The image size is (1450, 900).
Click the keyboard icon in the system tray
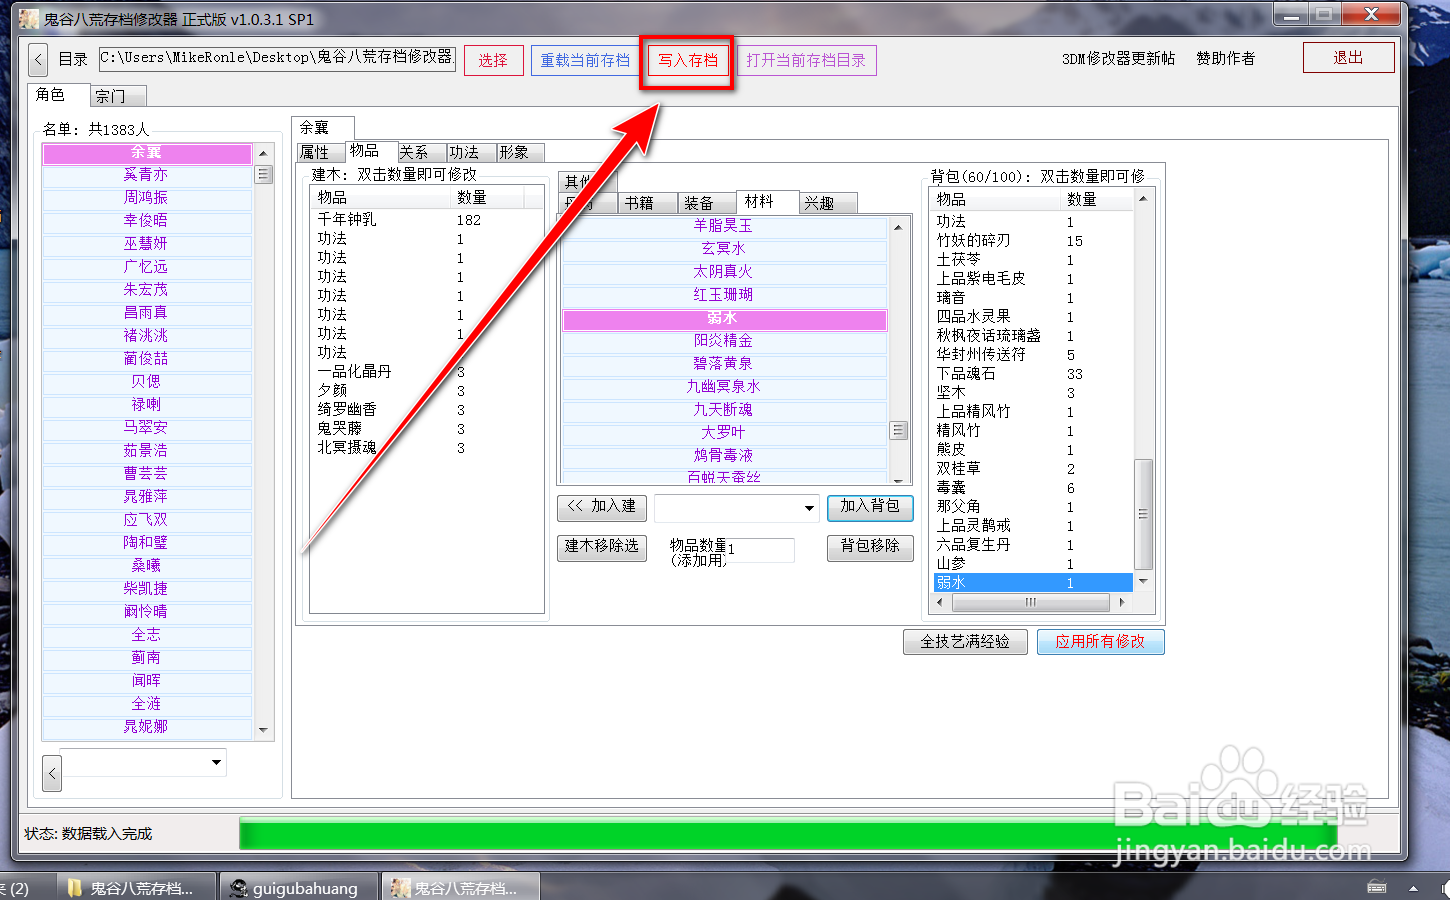pyautogui.click(x=1377, y=887)
